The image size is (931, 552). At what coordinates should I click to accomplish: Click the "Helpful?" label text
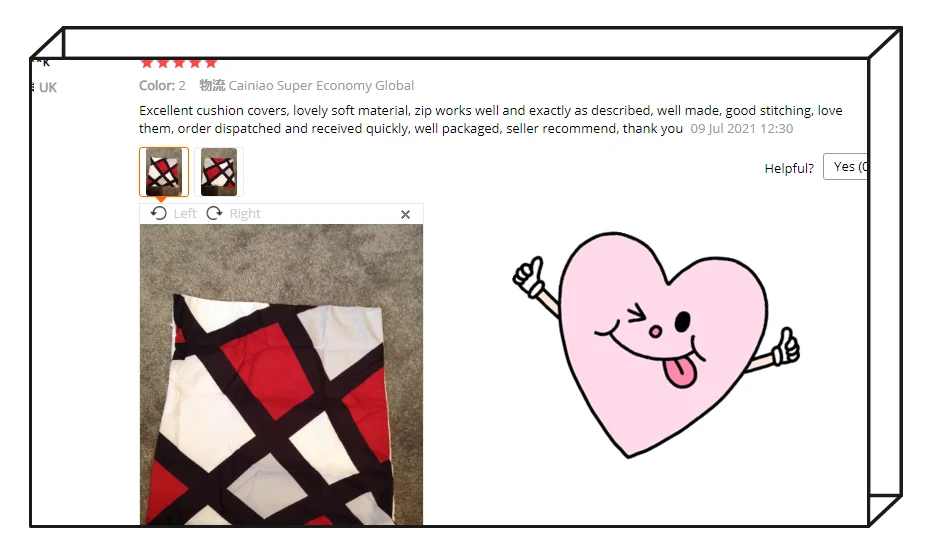click(789, 169)
